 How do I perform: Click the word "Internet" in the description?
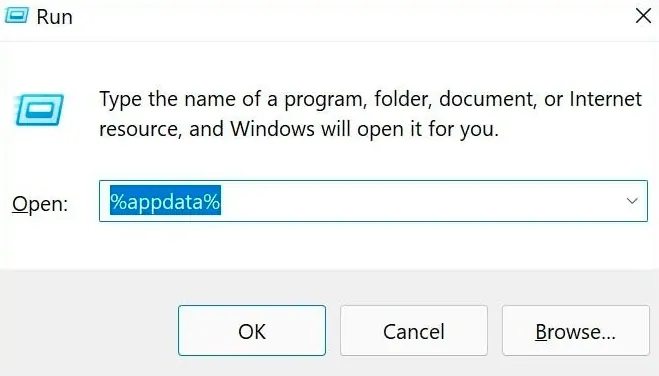[605, 99]
